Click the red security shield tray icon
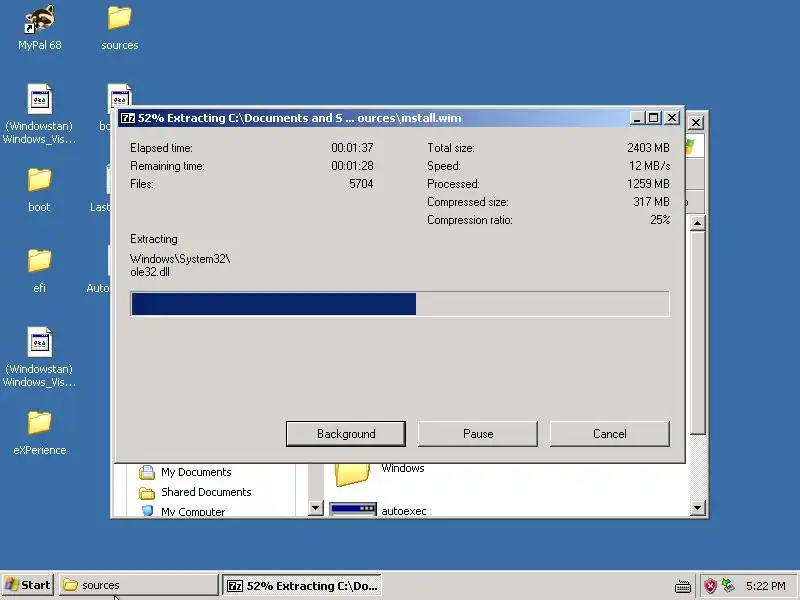The width and height of the screenshot is (800, 600). [710, 586]
